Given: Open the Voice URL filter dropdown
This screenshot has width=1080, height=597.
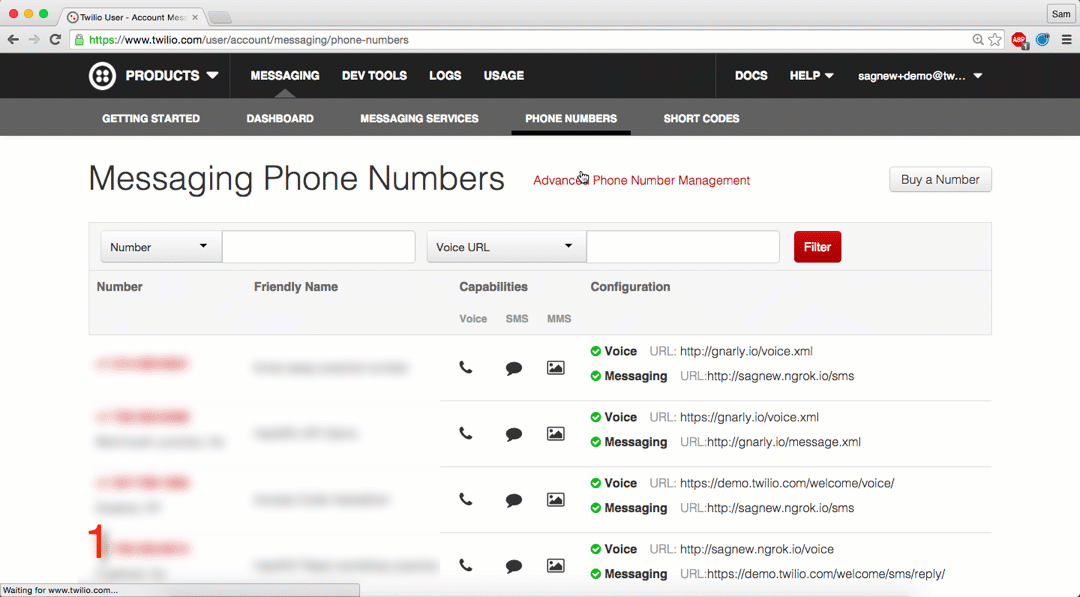Looking at the screenshot, I should coord(506,247).
